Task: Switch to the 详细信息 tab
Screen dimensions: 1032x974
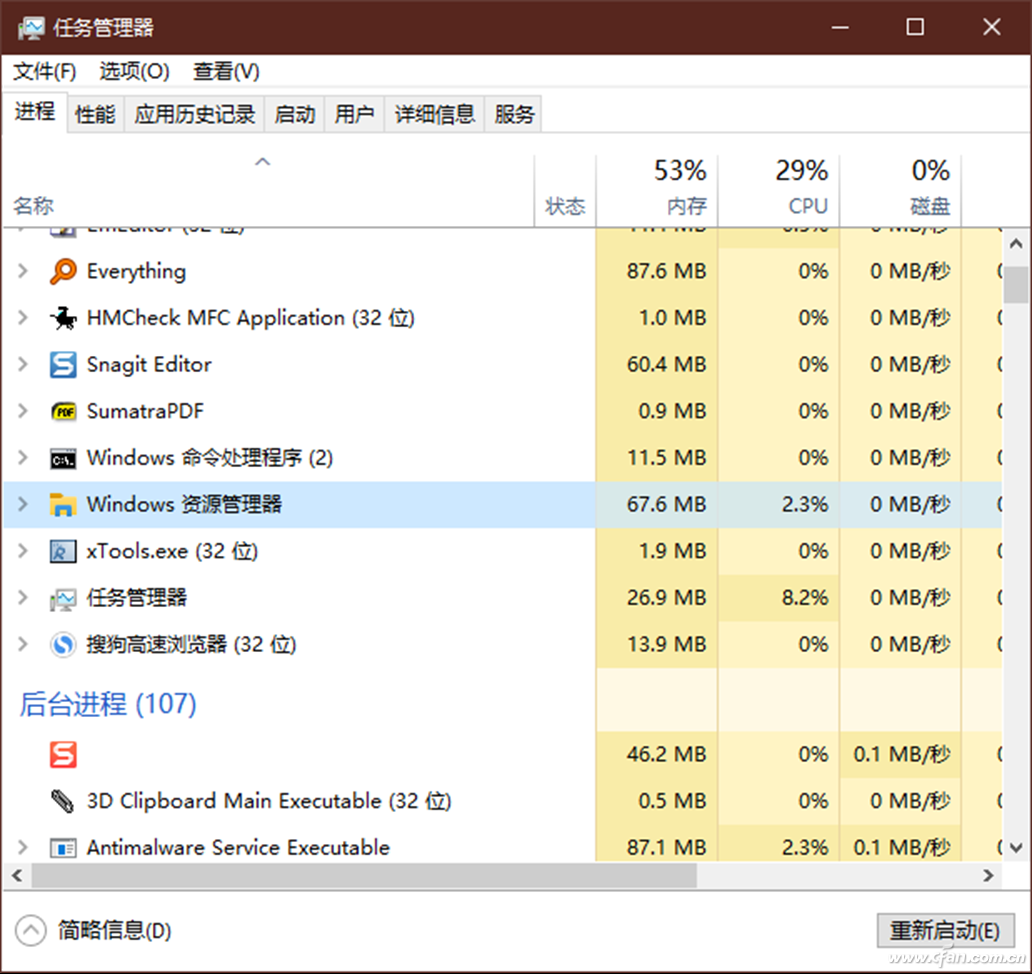Action: coord(434,115)
